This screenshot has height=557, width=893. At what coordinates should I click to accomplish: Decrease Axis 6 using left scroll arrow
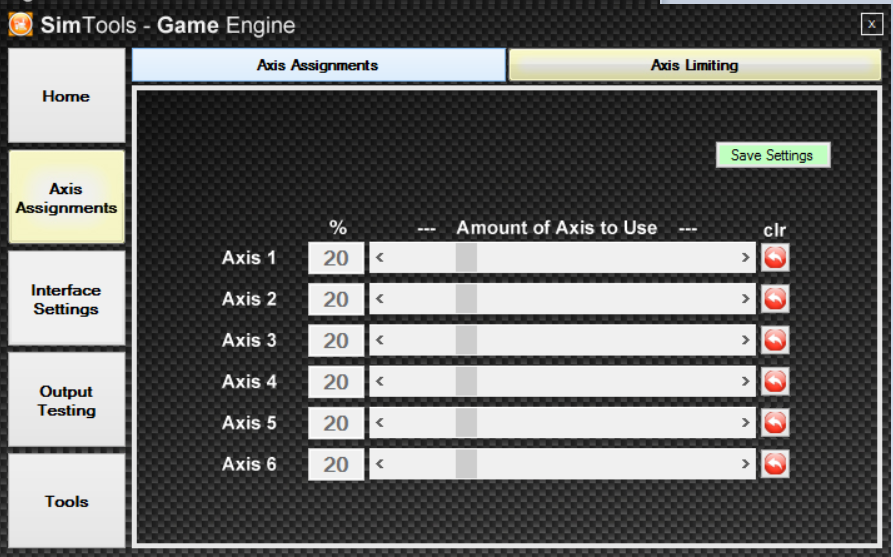click(380, 464)
